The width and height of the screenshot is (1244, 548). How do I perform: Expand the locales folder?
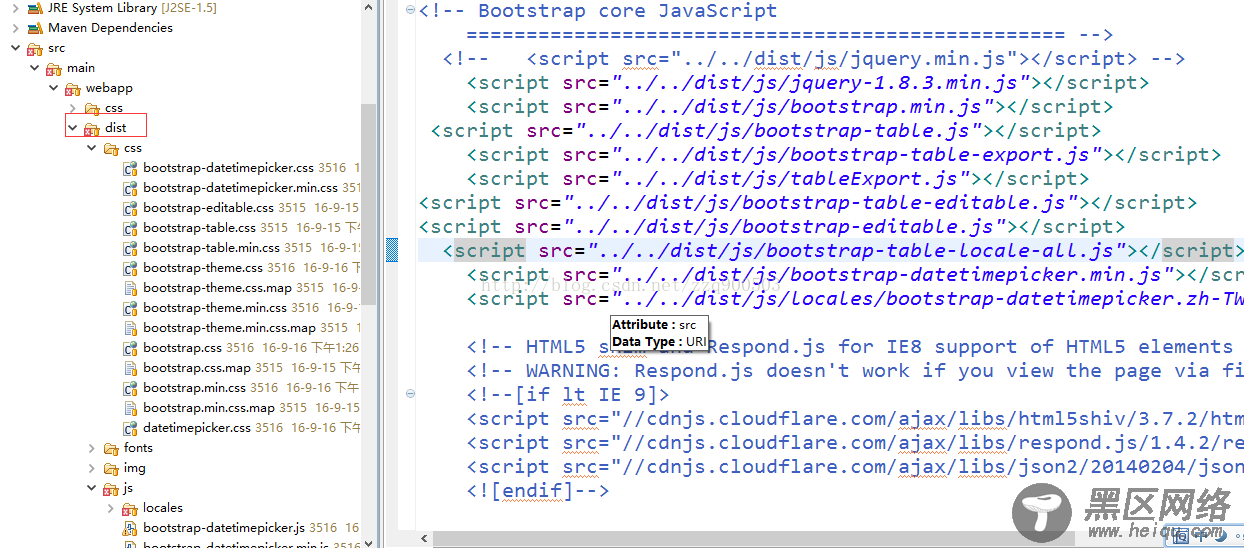110,508
